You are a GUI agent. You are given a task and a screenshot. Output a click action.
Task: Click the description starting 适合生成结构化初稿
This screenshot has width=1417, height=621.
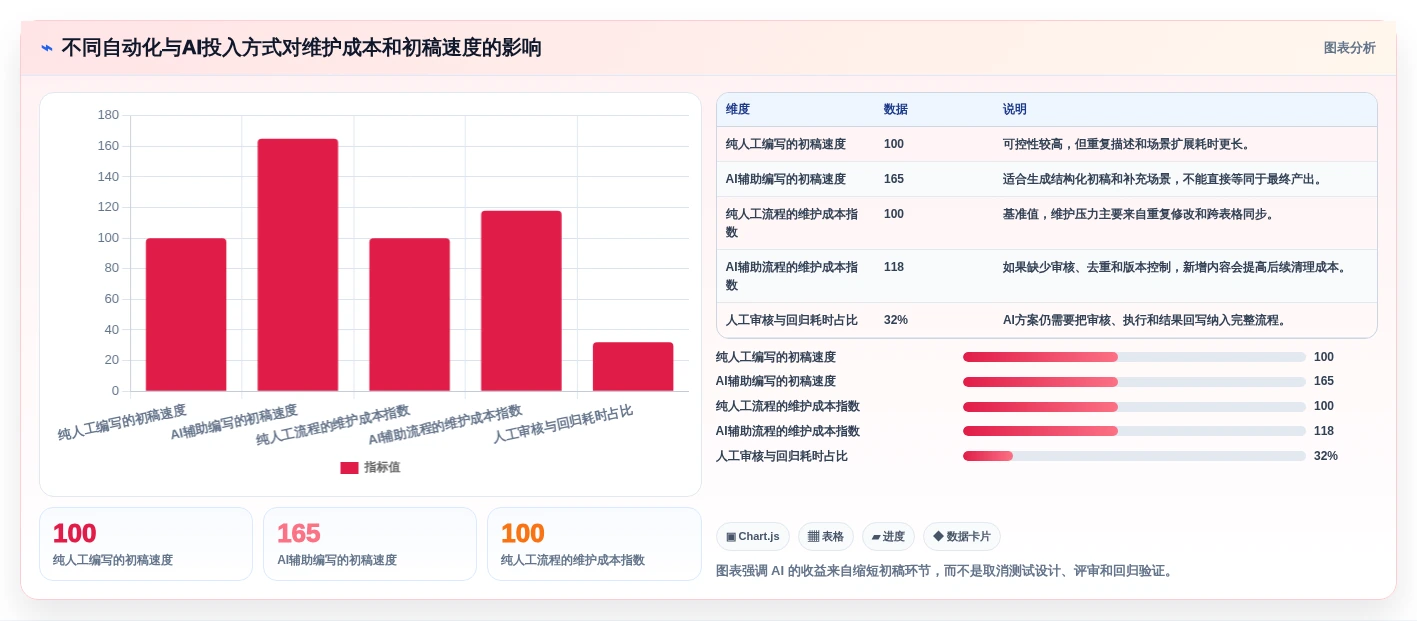[1164, 179]
